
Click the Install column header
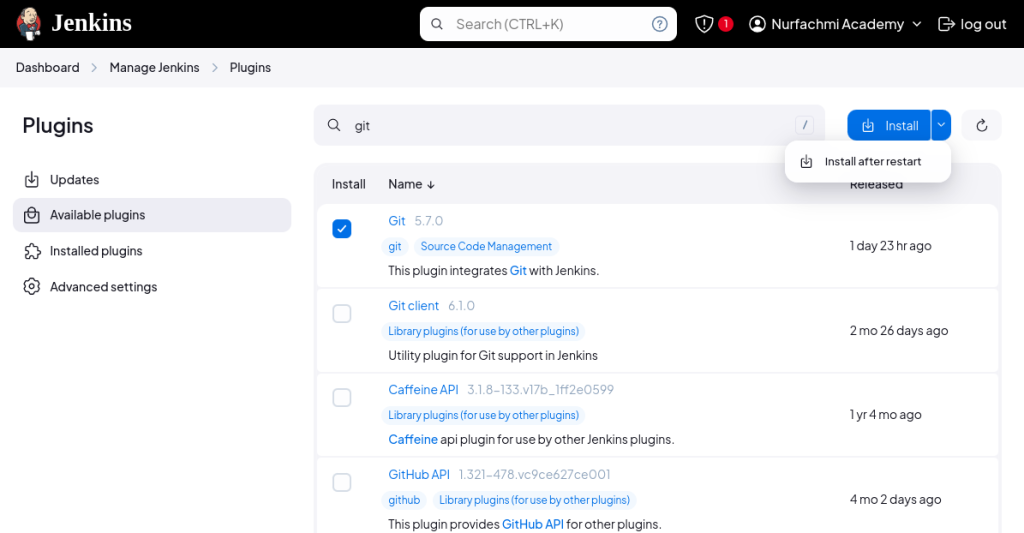[349, 184]
